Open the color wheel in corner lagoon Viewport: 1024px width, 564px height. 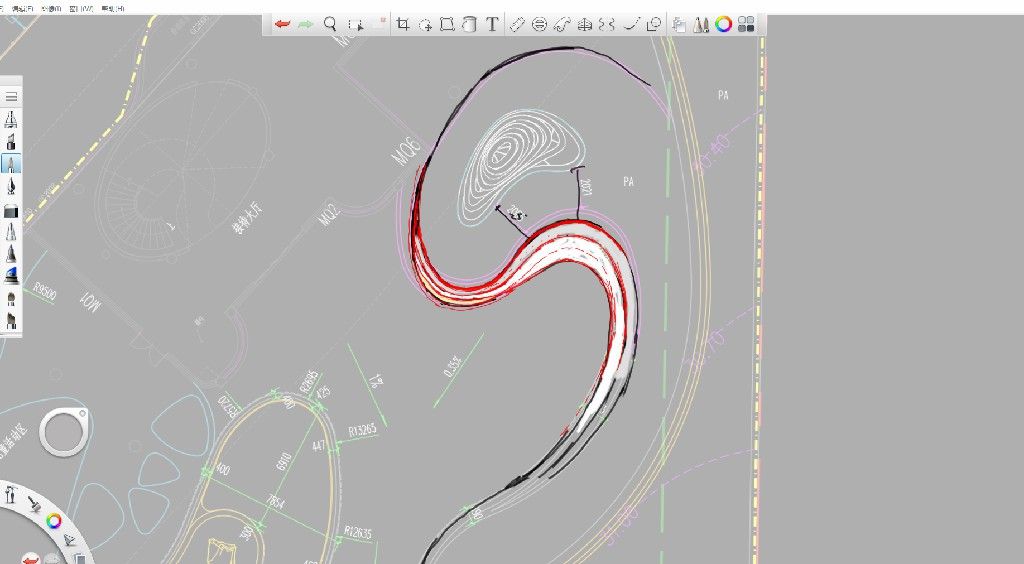click(54, 521)
